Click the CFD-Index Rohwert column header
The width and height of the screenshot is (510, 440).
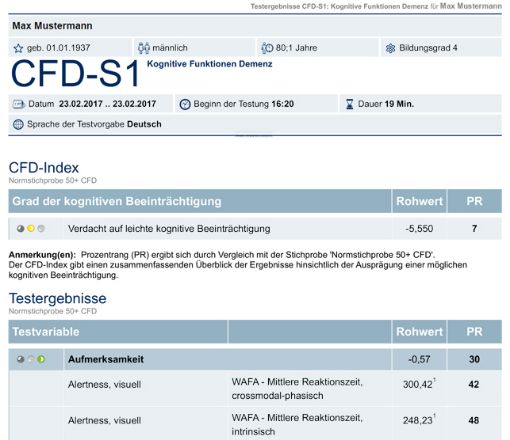coord(419,201)
